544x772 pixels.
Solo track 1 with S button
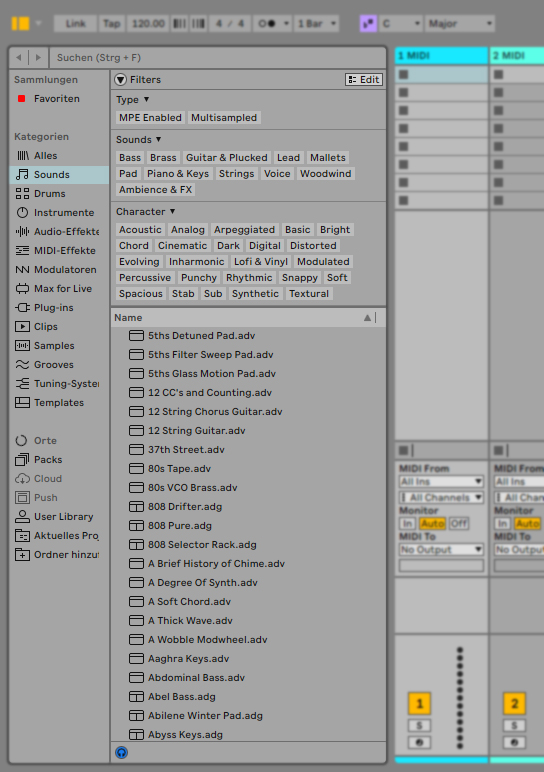[x=419, y=725]
